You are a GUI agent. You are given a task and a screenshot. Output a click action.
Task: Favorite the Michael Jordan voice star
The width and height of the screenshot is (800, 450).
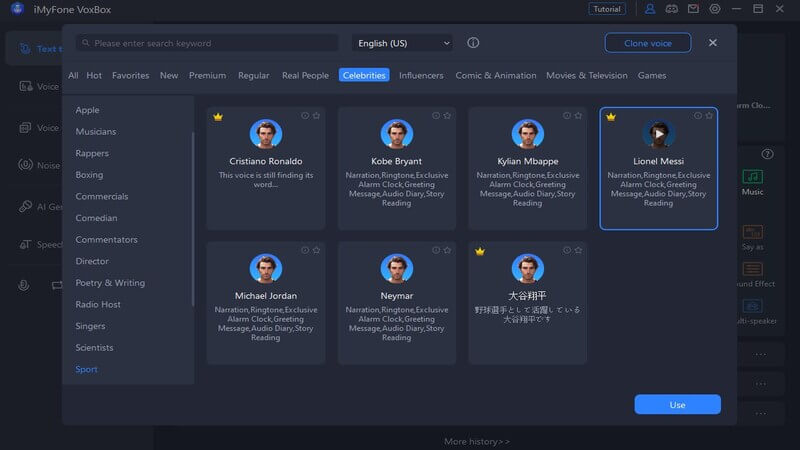coord(316,250)
